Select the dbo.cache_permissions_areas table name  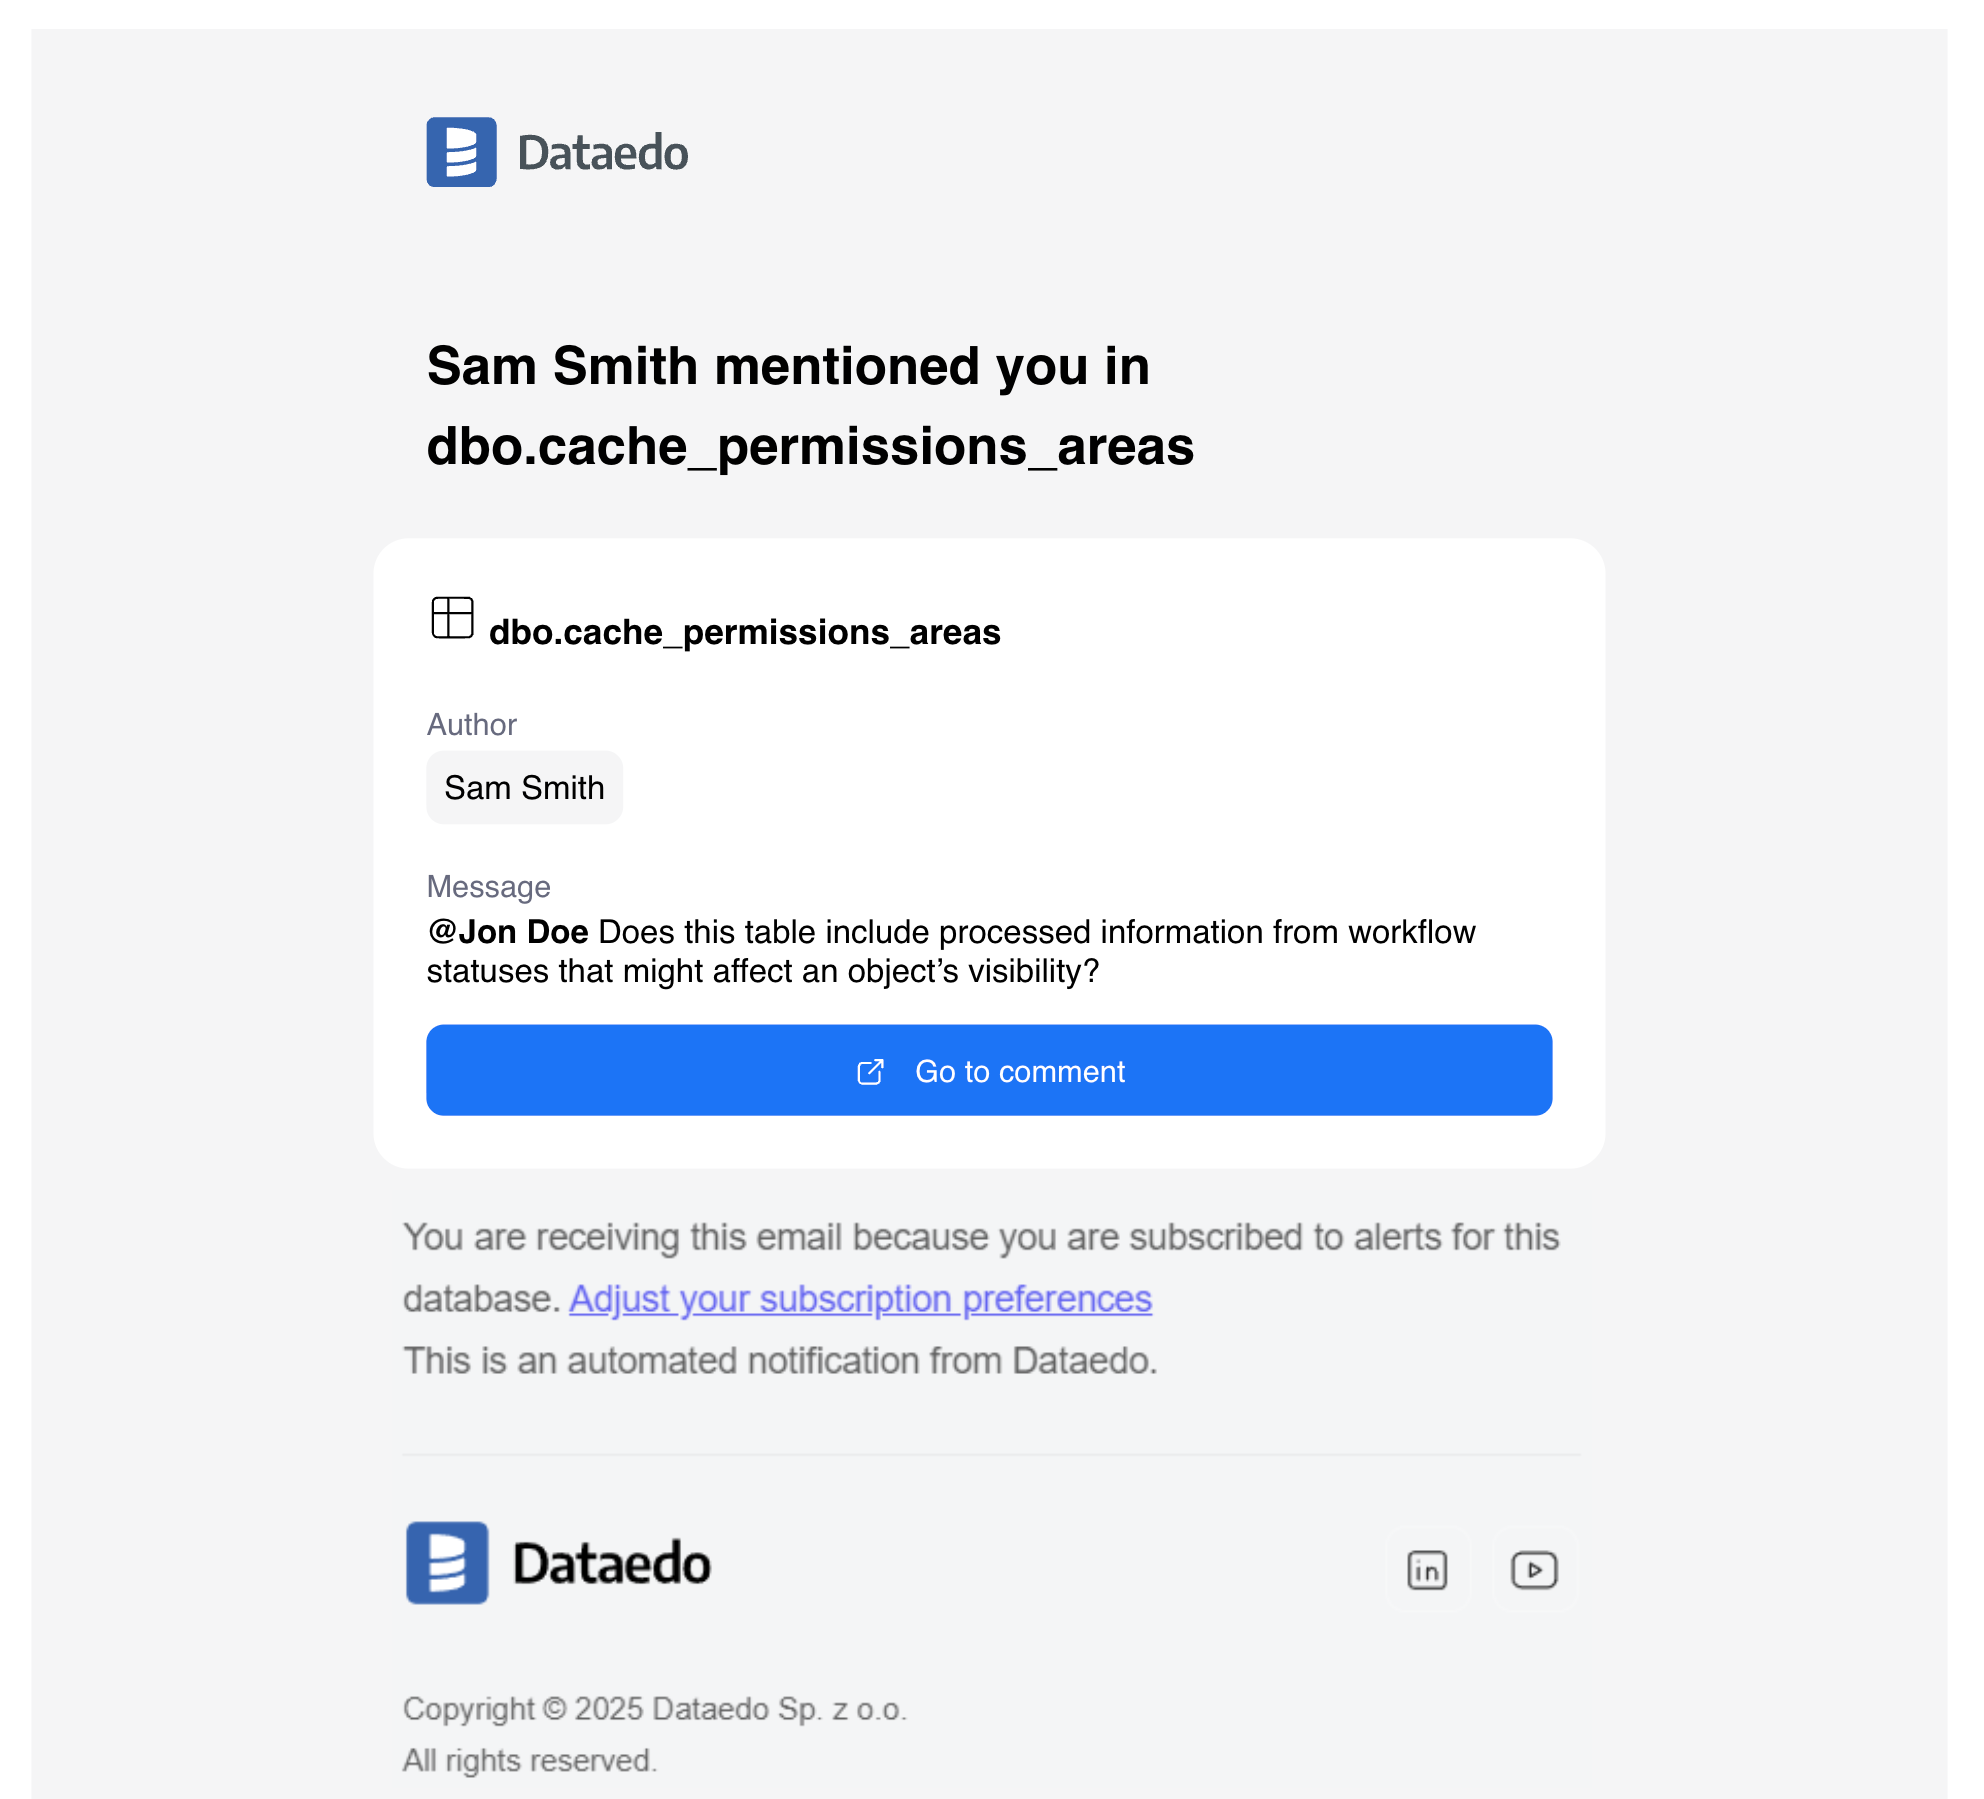[744, 631]
